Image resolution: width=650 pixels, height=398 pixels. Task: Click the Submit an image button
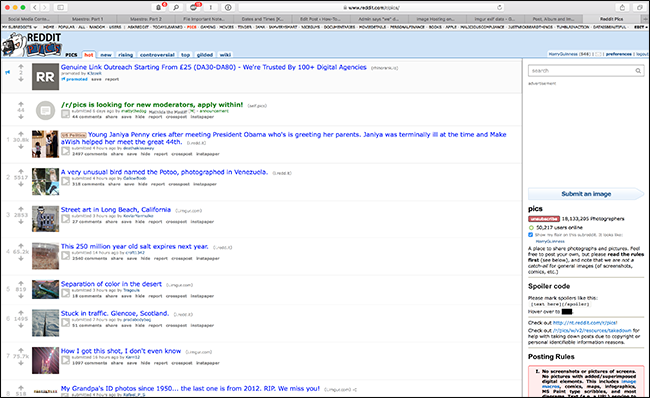point(586,194)
